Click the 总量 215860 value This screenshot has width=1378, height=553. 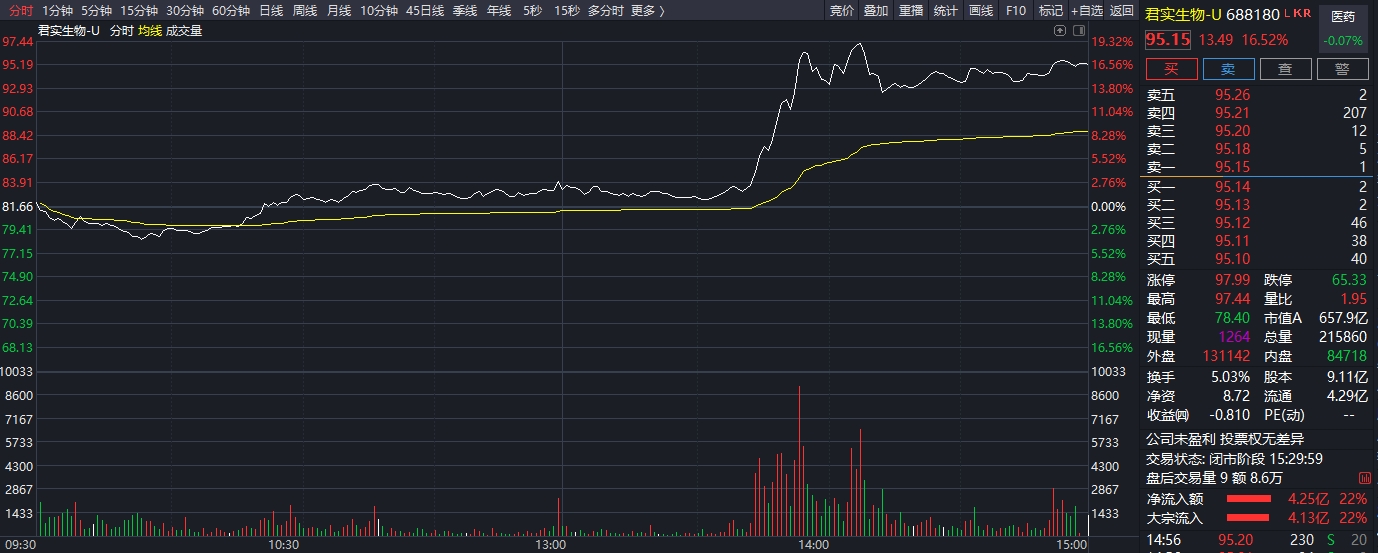pyautogui.click(x=1343, y=337)
